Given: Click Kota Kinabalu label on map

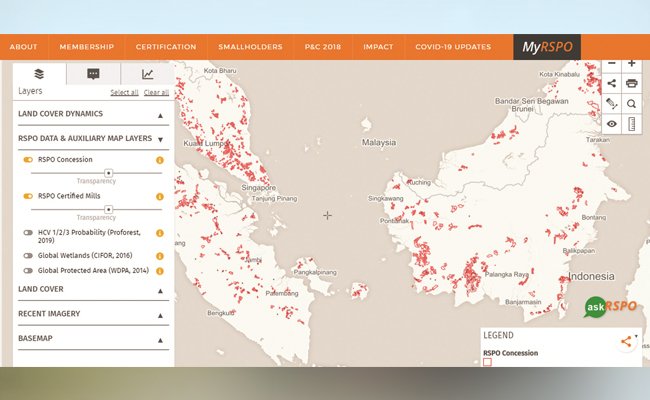Looking at the screenshot, I should (x=559, y=74).
